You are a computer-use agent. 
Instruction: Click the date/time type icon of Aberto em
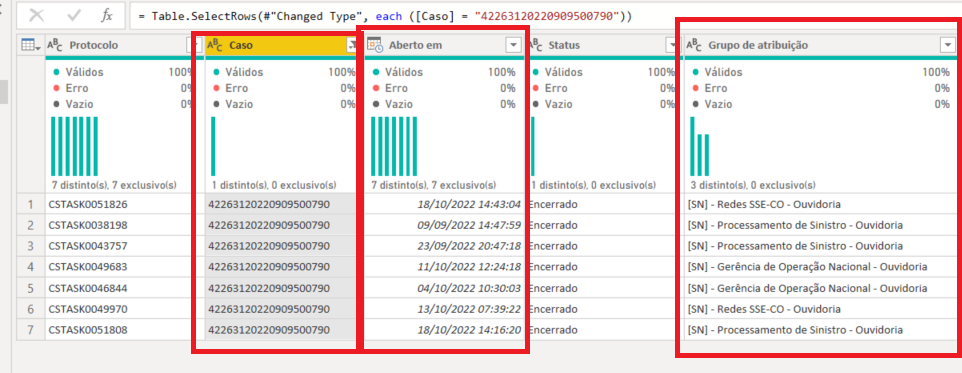coord(375,45)
